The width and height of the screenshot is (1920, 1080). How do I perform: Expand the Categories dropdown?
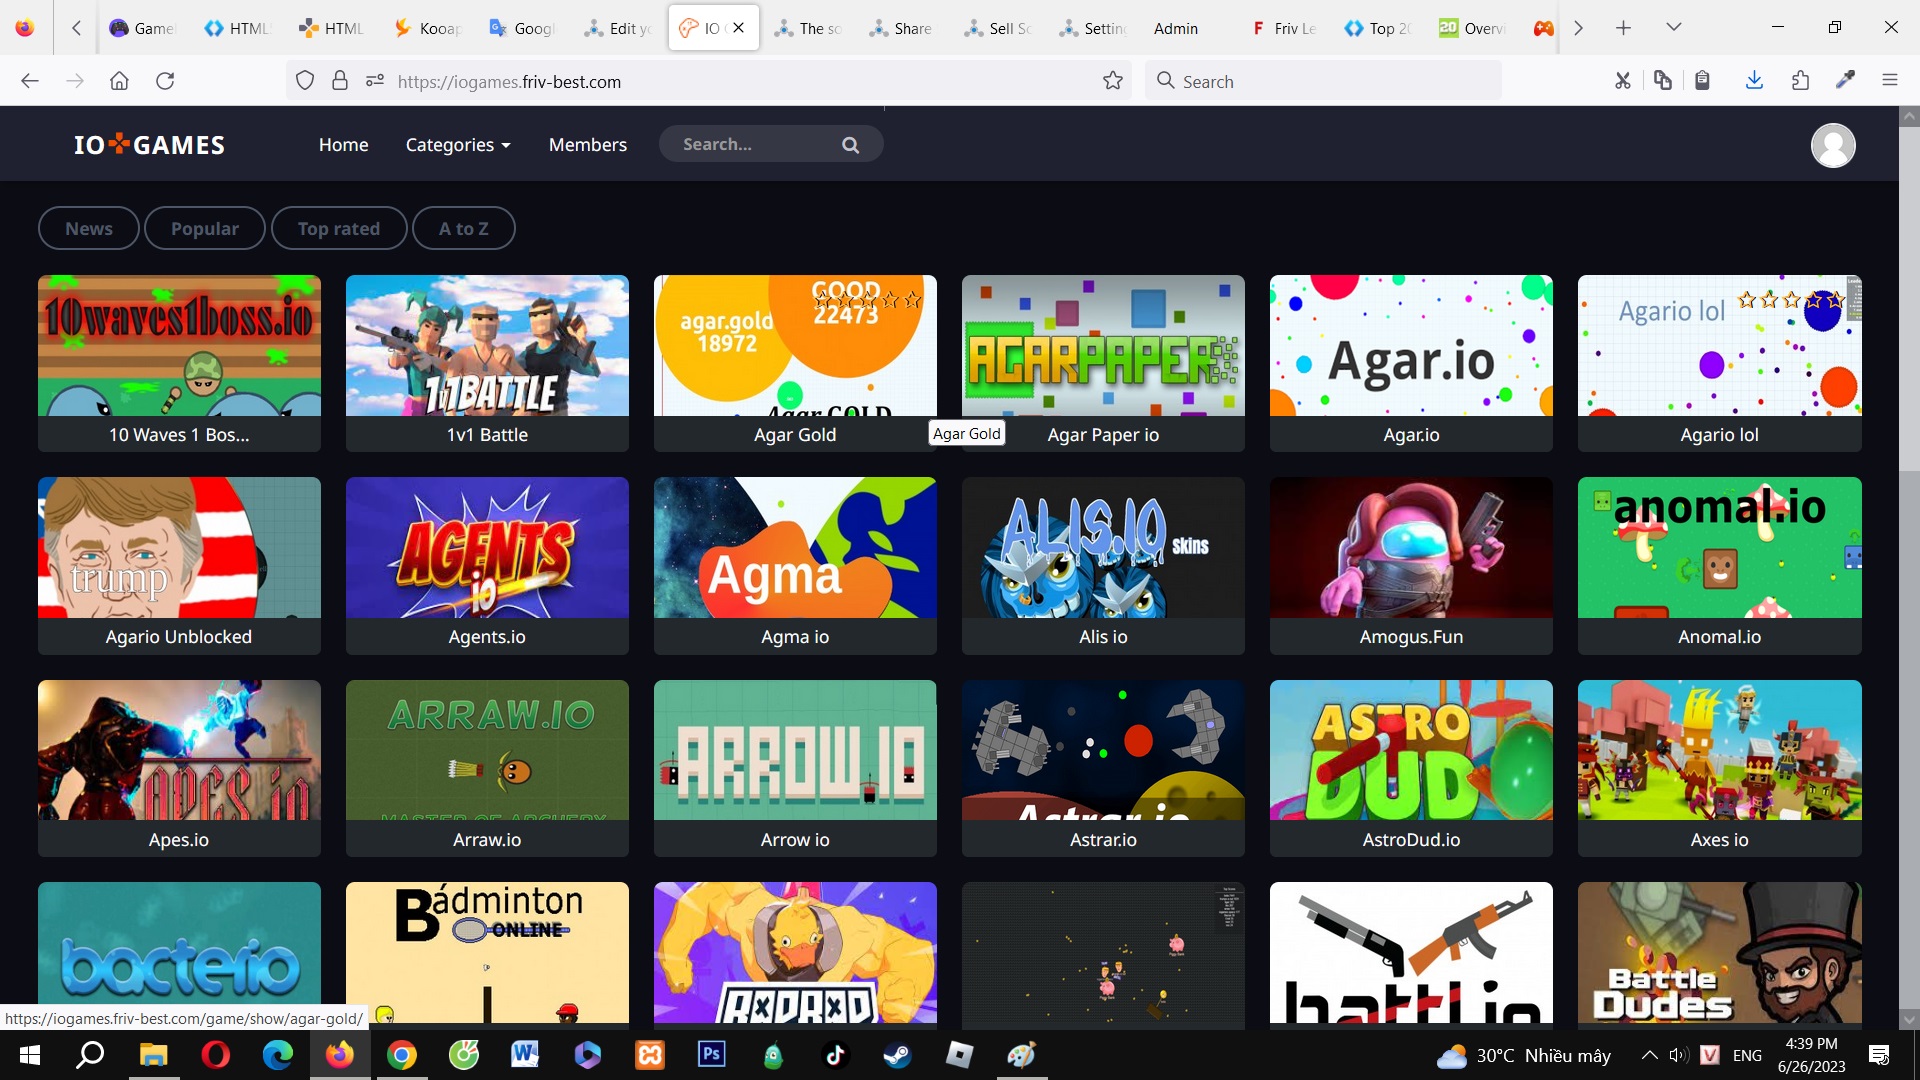[458, 145]
